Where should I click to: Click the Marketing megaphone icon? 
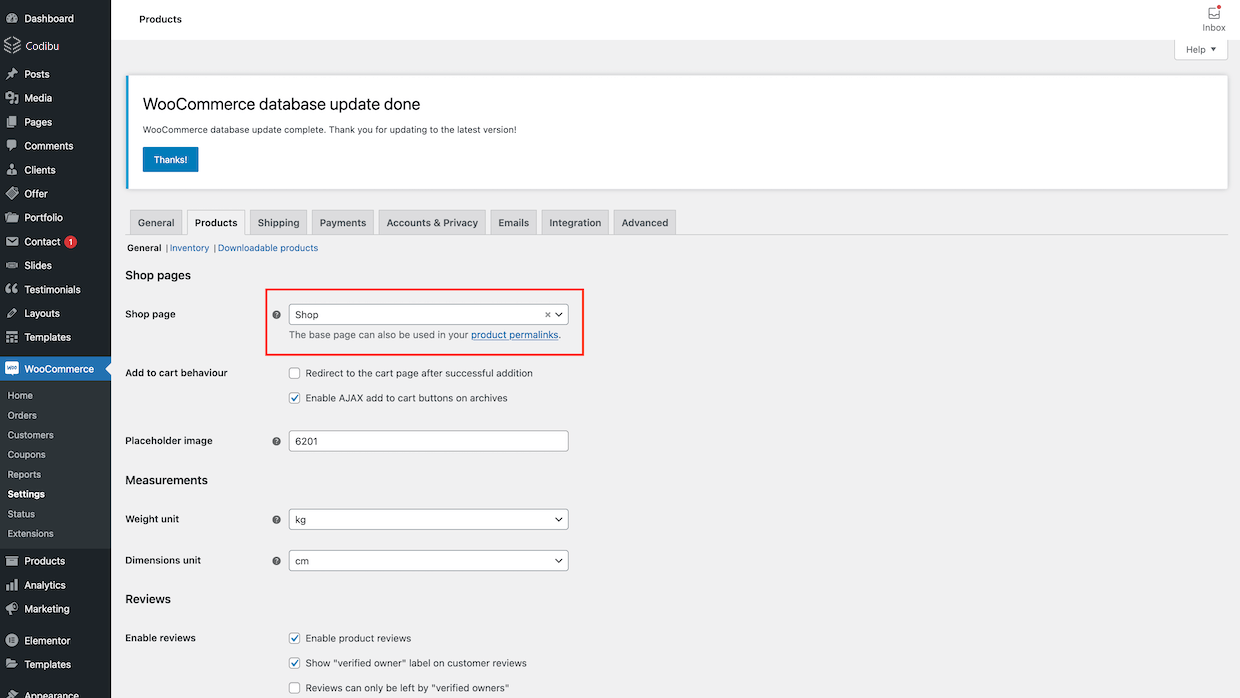[x=12, y=609]
